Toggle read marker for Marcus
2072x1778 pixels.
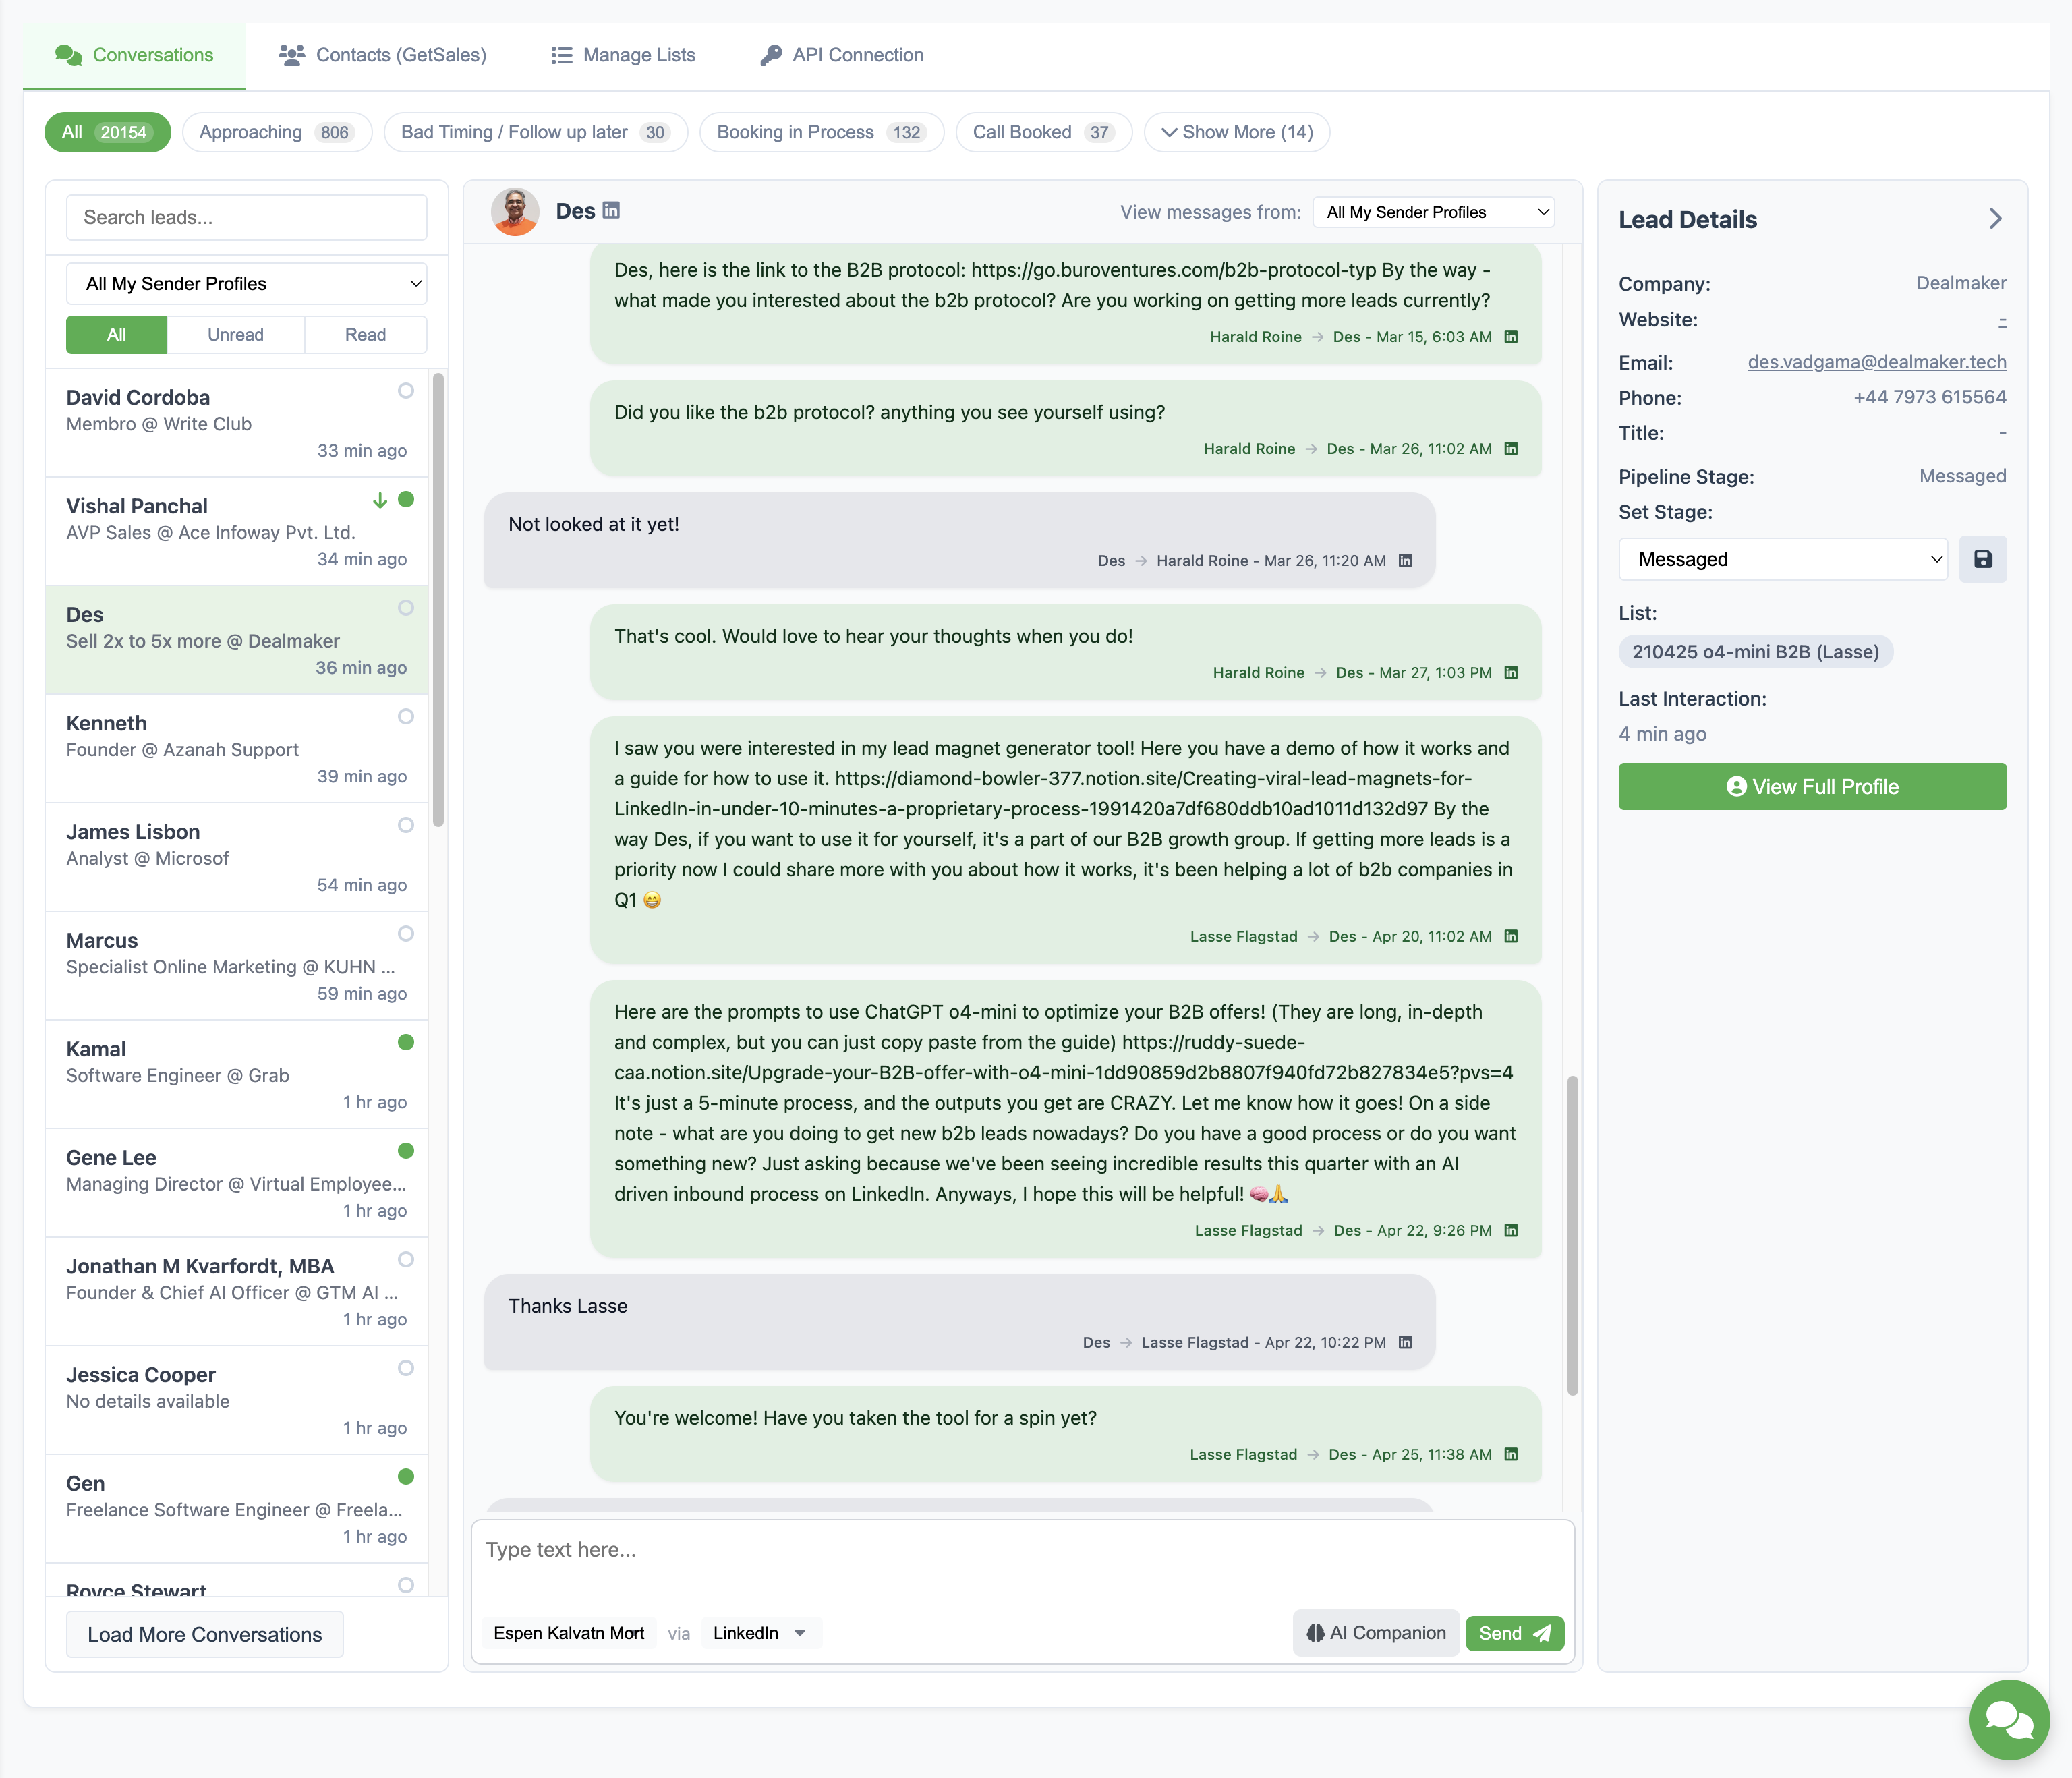406,933
